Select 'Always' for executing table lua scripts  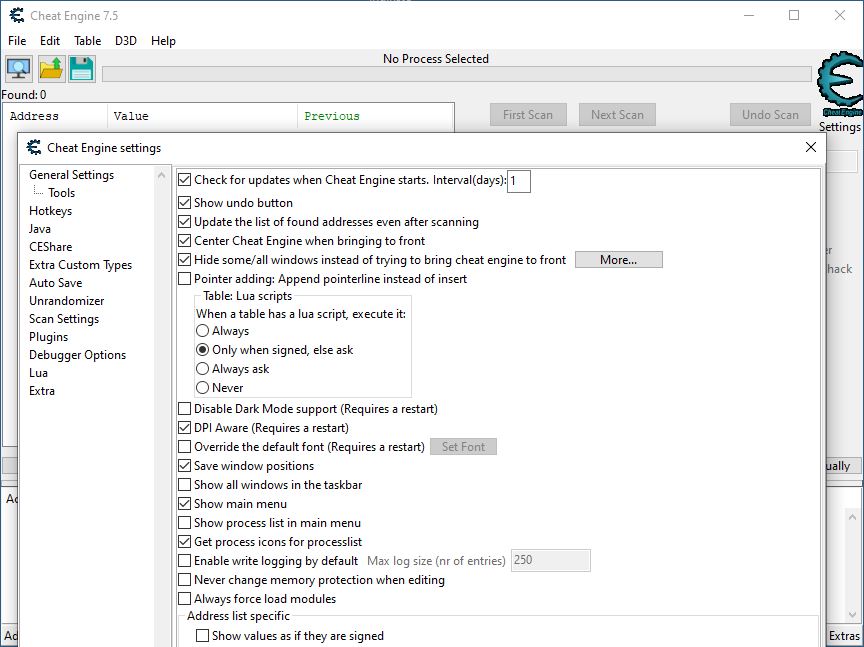(x=204, y=330)
